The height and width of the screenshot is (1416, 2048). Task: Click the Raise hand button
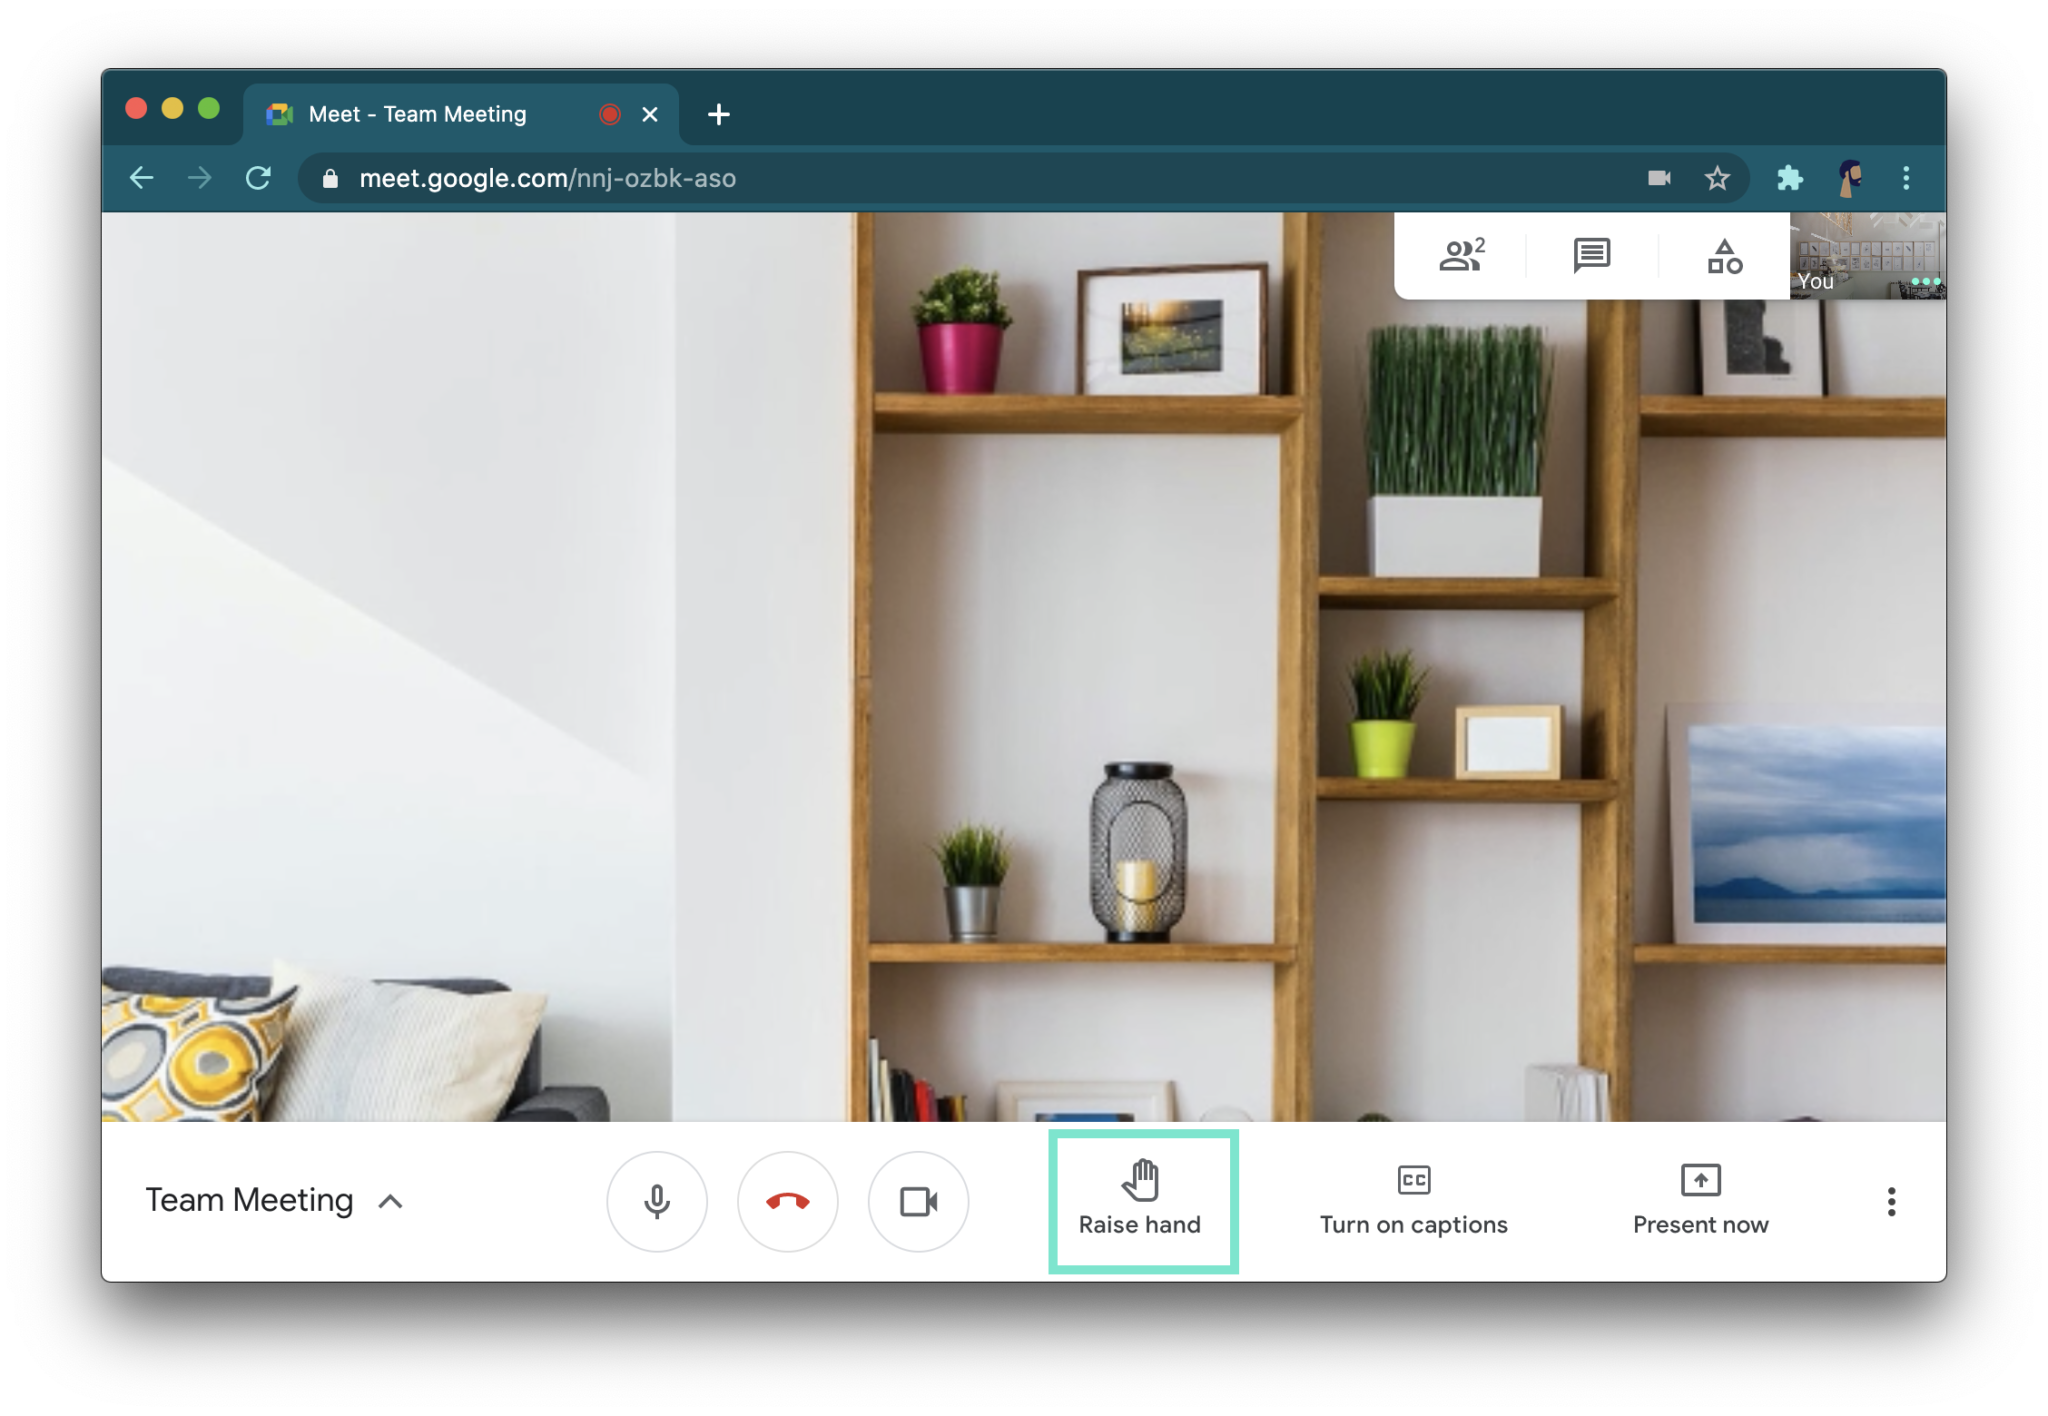pyautogui.click(x=1143, y=1200)
